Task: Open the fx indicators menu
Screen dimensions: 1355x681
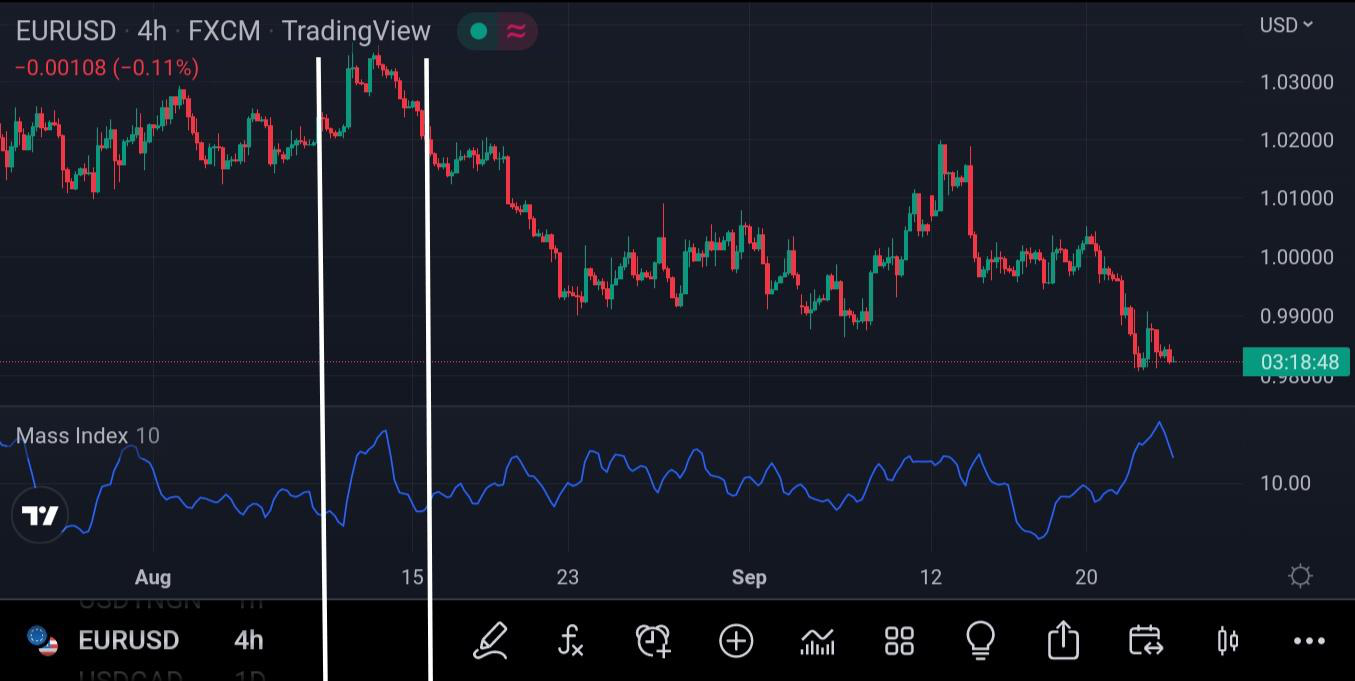Action: tap(570, 640)
